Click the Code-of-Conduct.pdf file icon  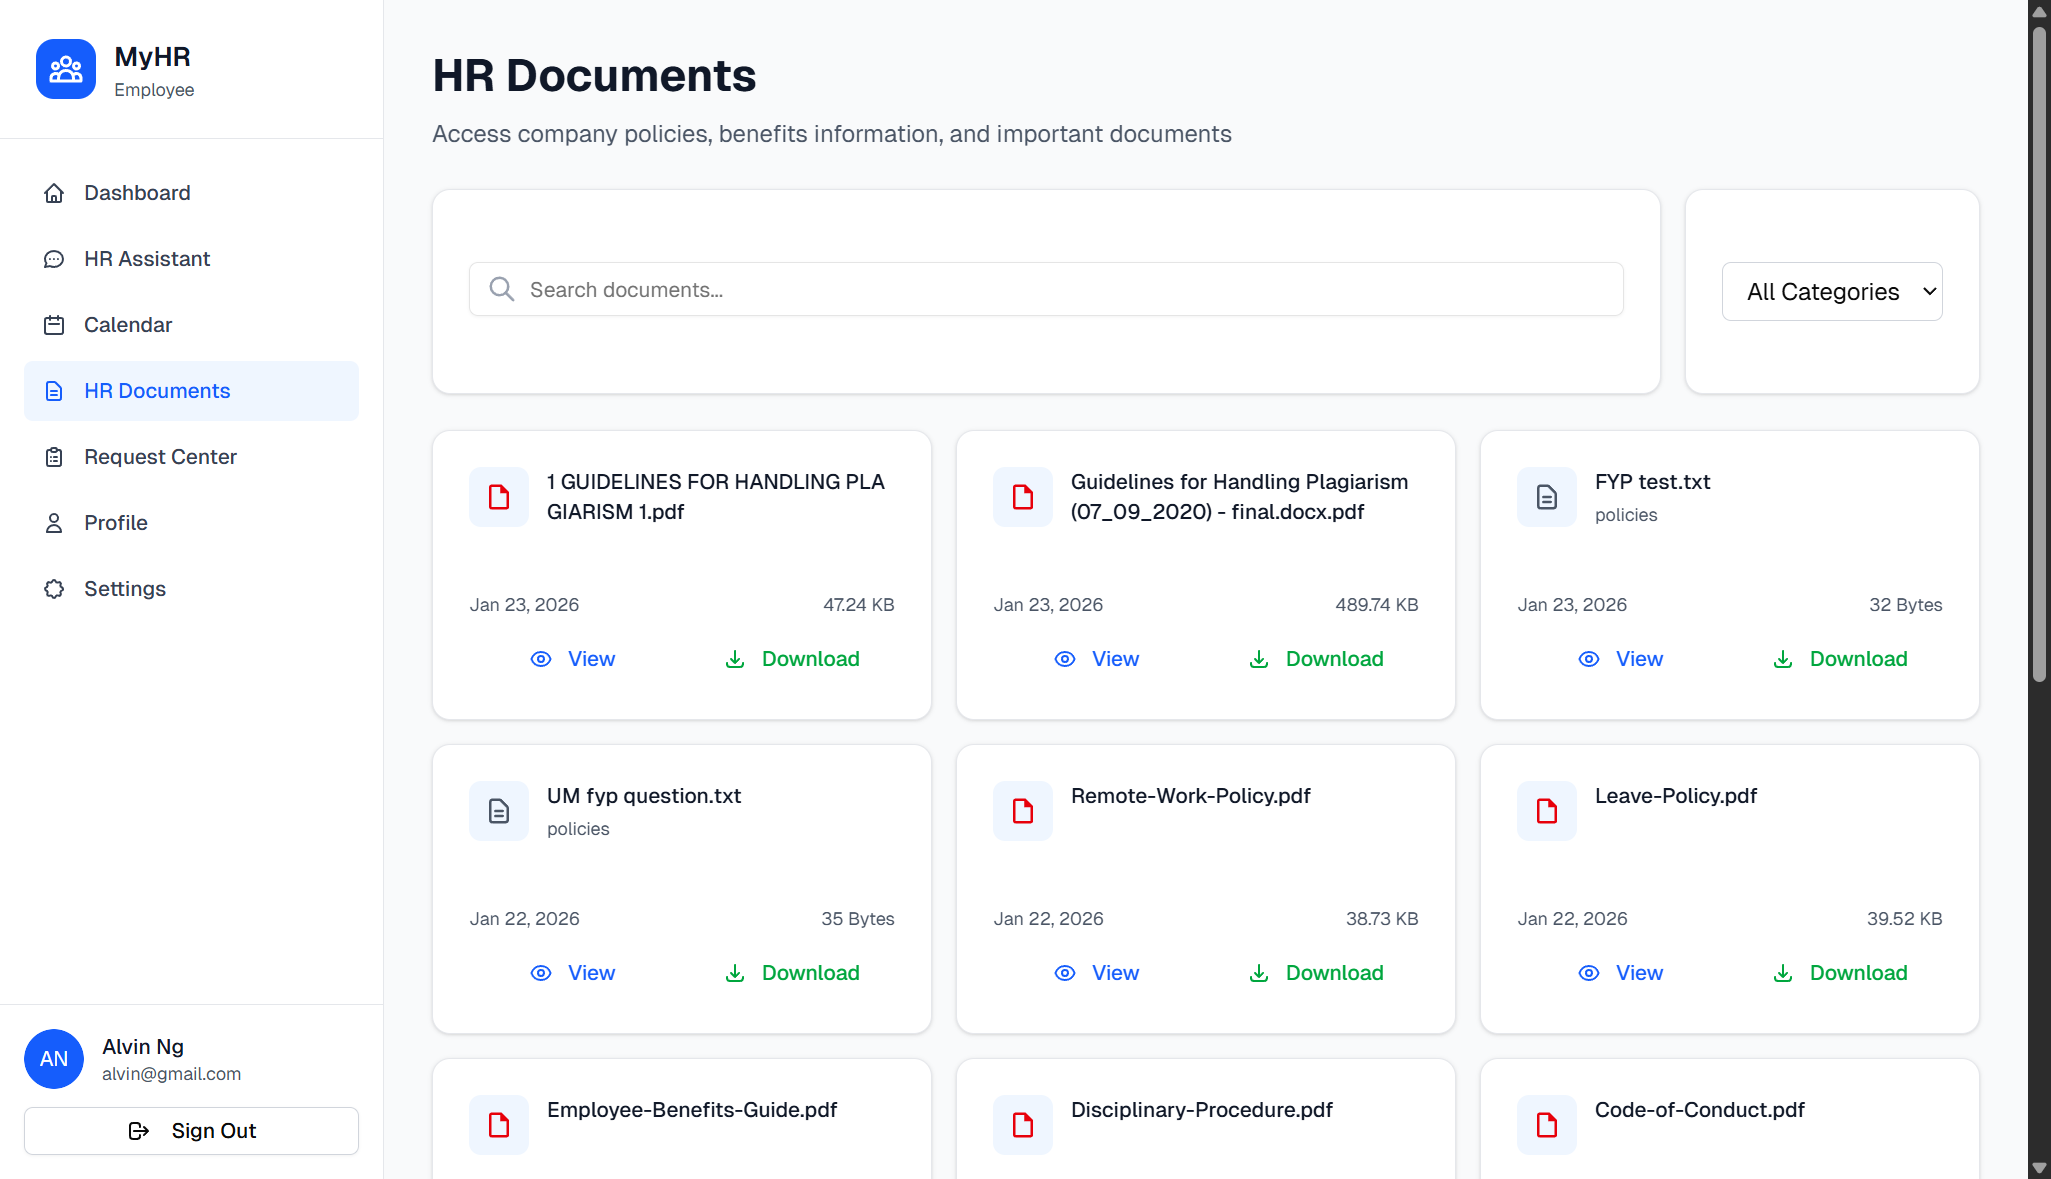coord(1546,1124)
